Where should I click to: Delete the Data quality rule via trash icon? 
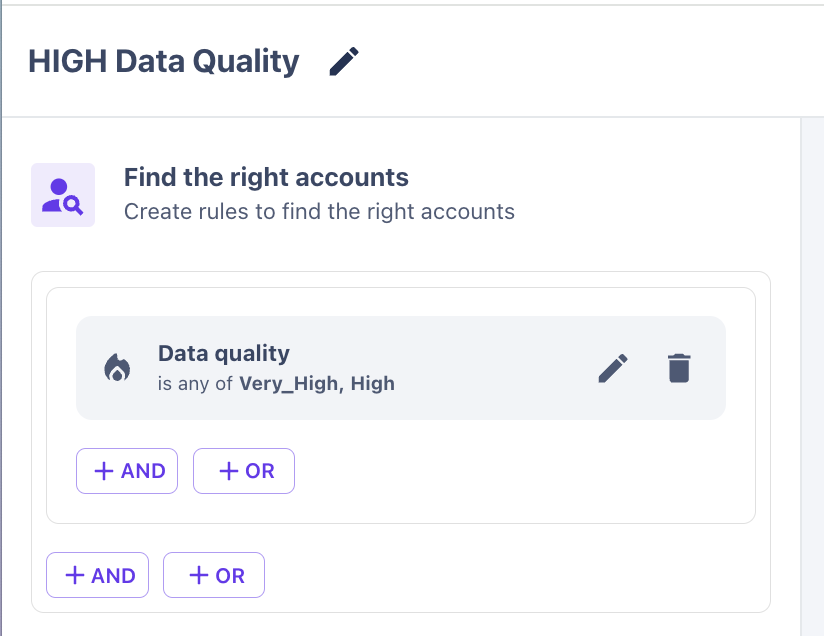click(679, 368)
